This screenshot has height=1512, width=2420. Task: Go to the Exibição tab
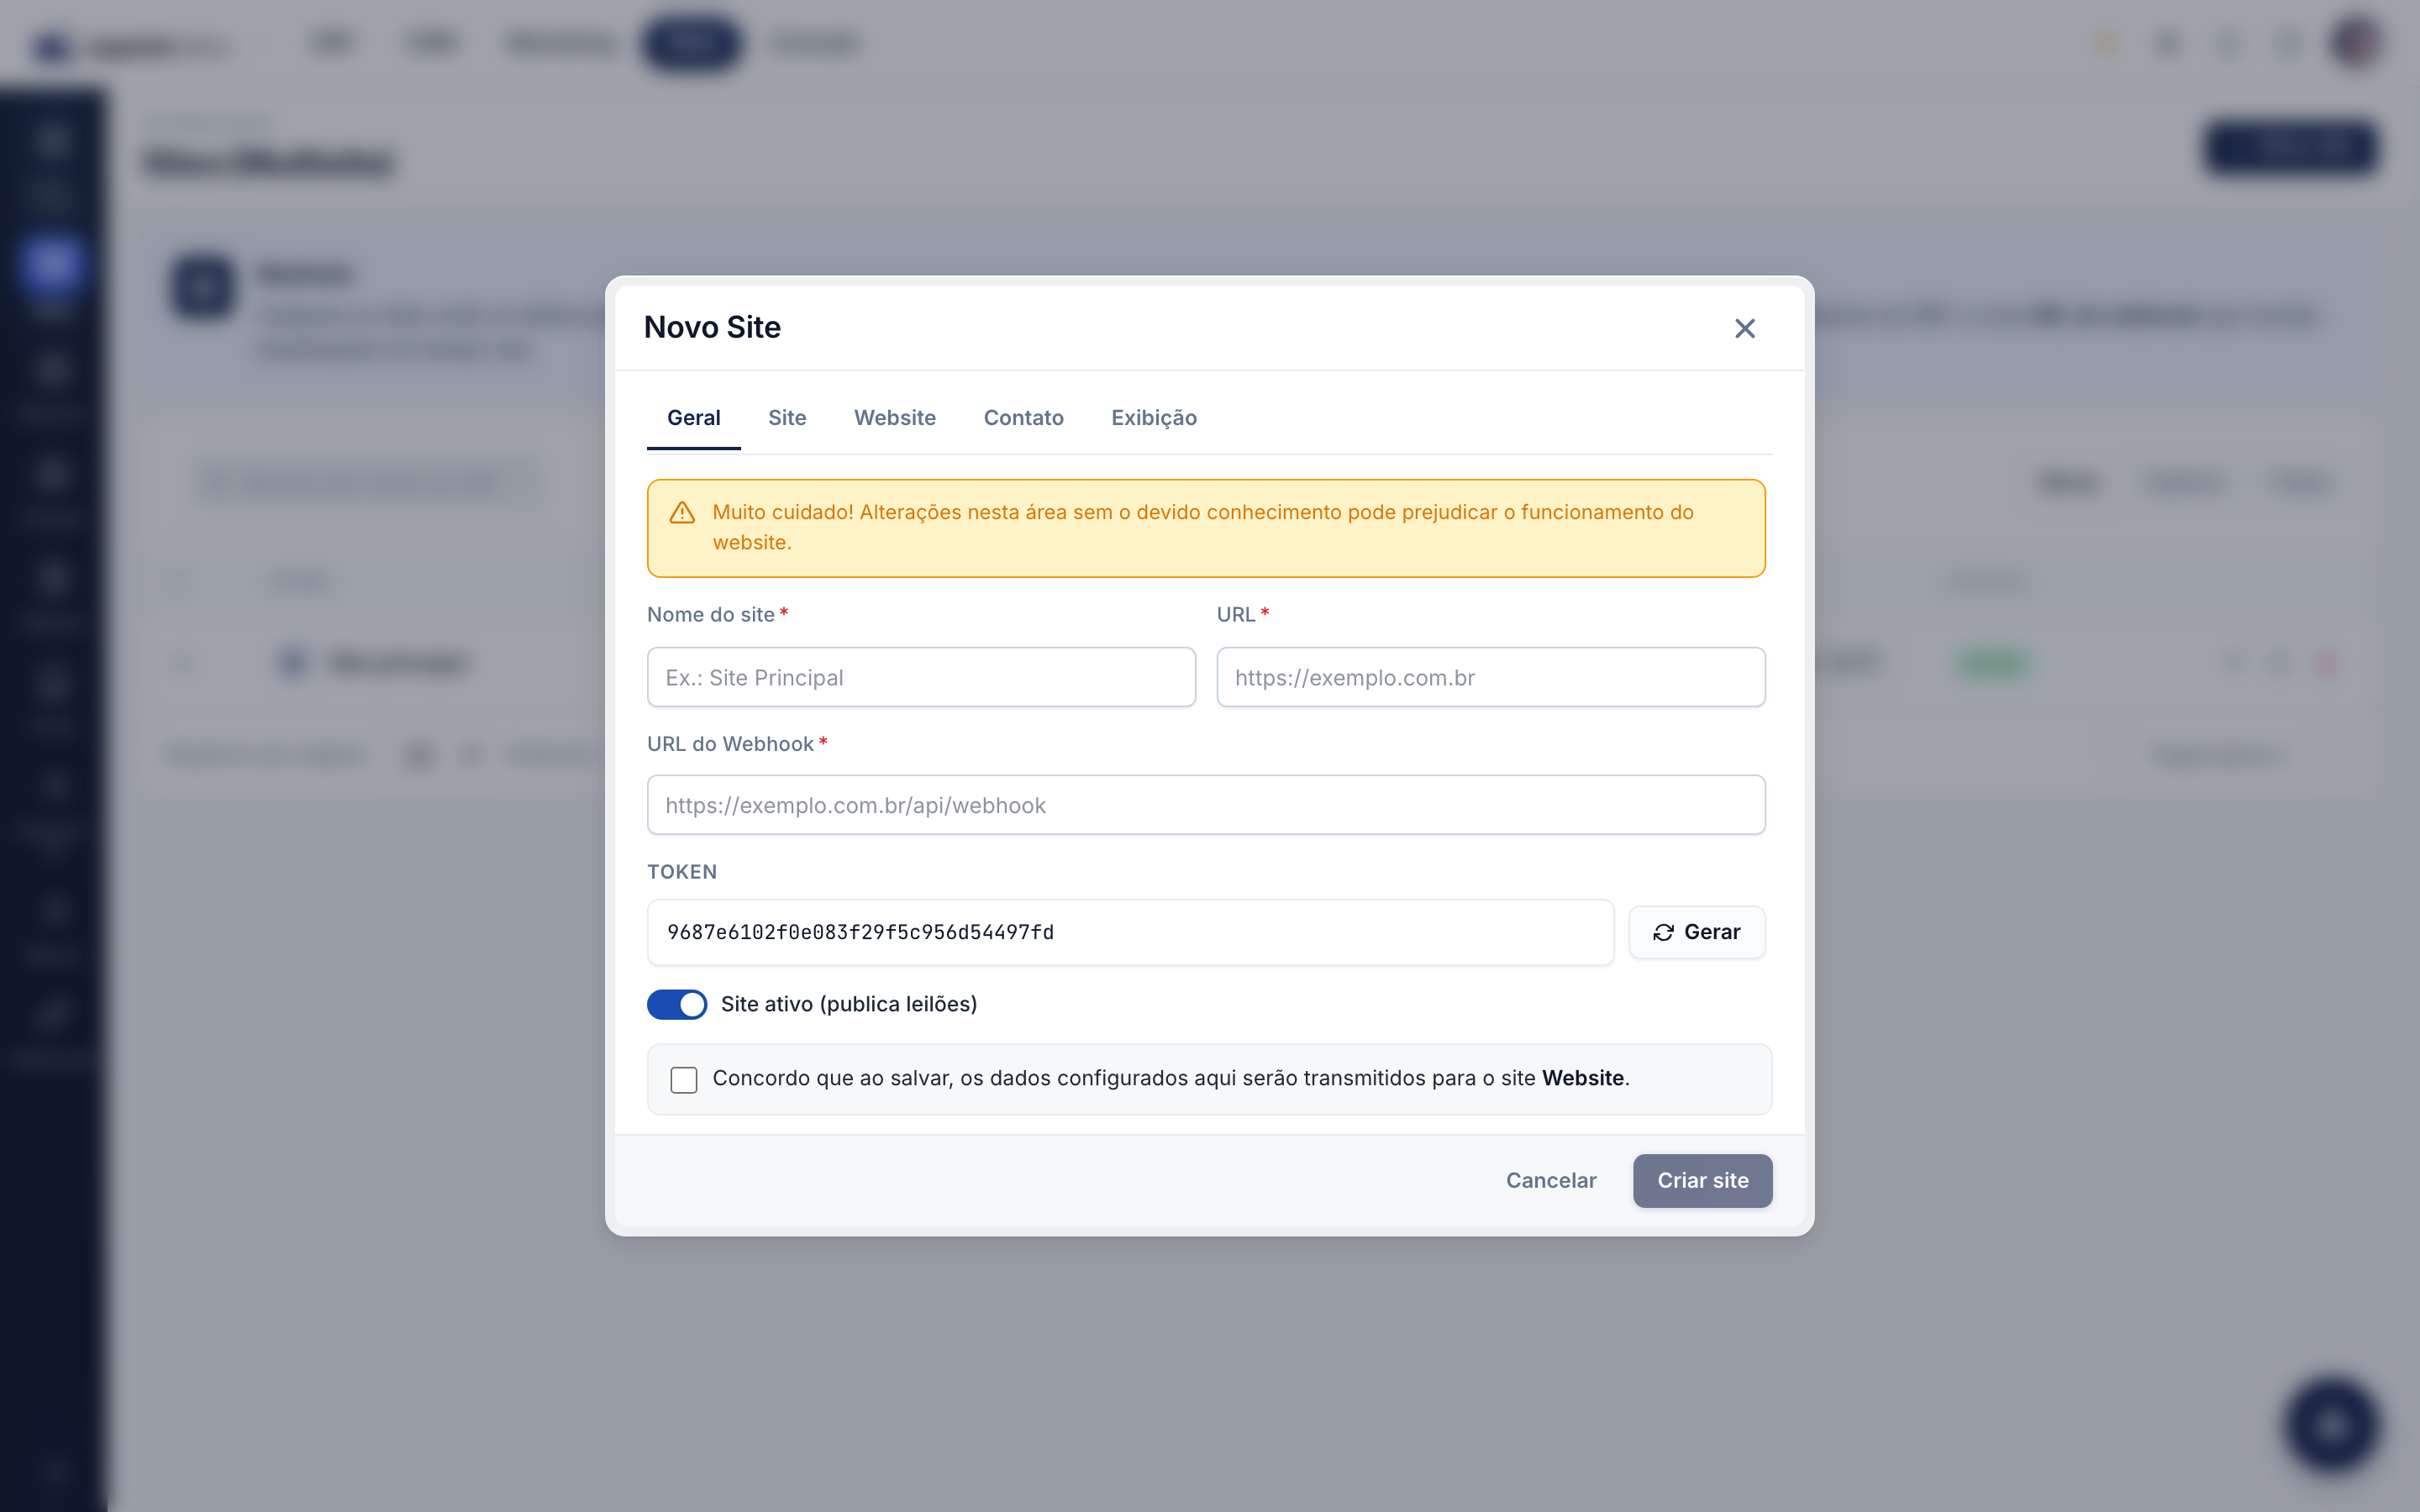[x=1154, y=418]
